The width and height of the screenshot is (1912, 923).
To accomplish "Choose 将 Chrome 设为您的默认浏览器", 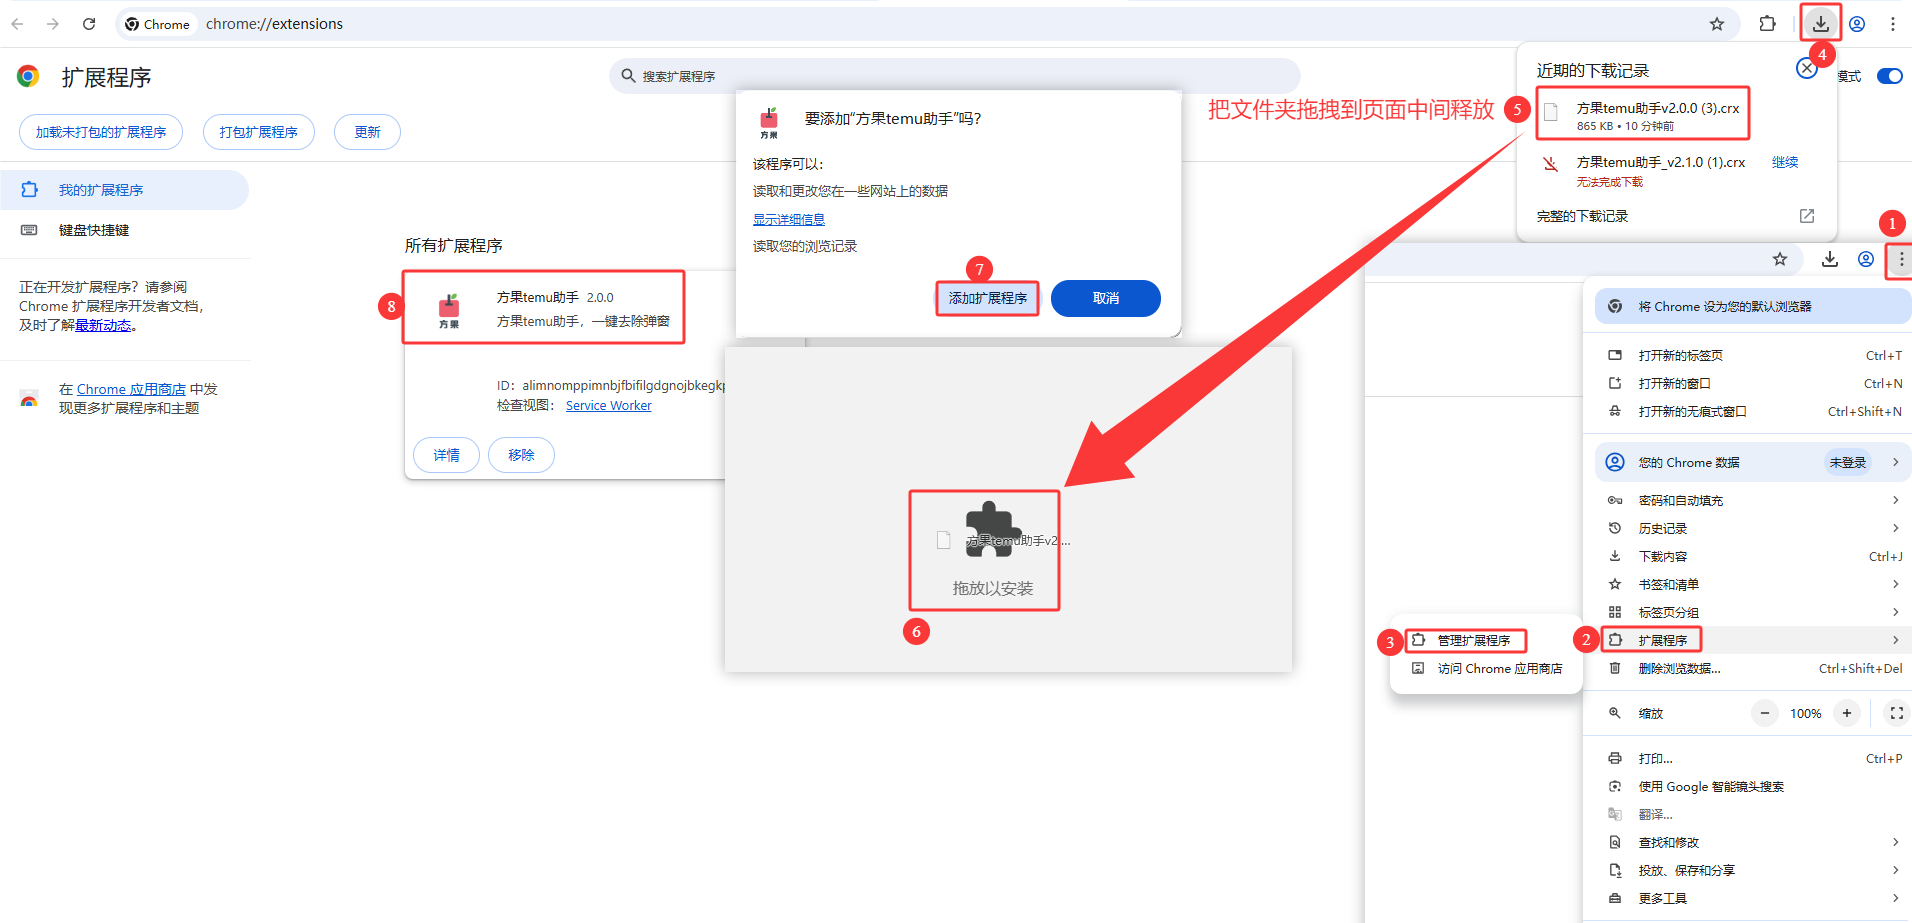I will click(1753, 306).
